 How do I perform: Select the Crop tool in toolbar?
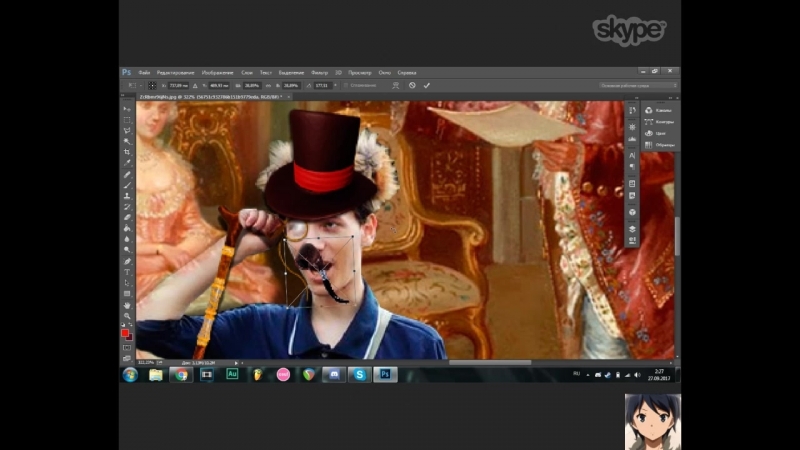127,152
